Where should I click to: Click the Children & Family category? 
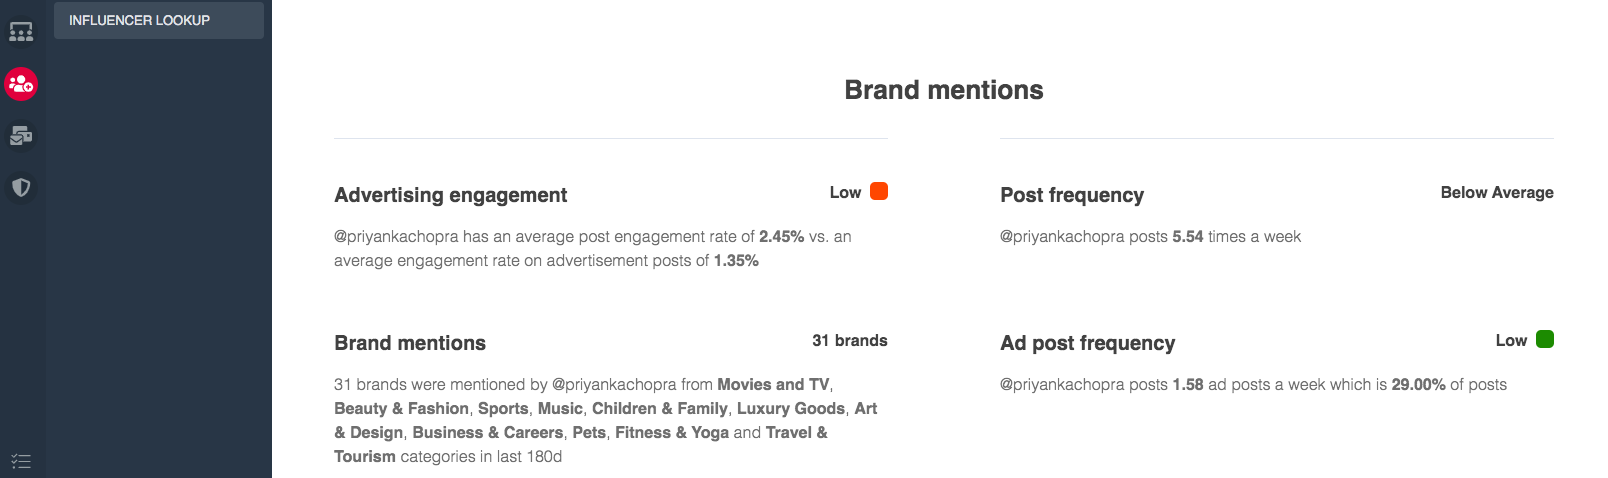[659, 408]
